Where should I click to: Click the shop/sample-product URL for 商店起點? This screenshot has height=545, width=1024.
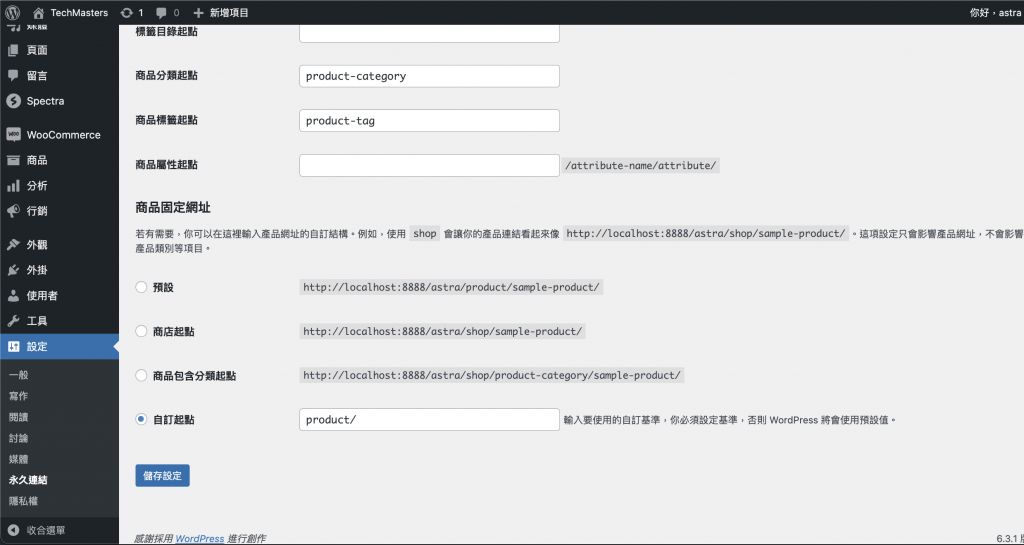point(442,332)
